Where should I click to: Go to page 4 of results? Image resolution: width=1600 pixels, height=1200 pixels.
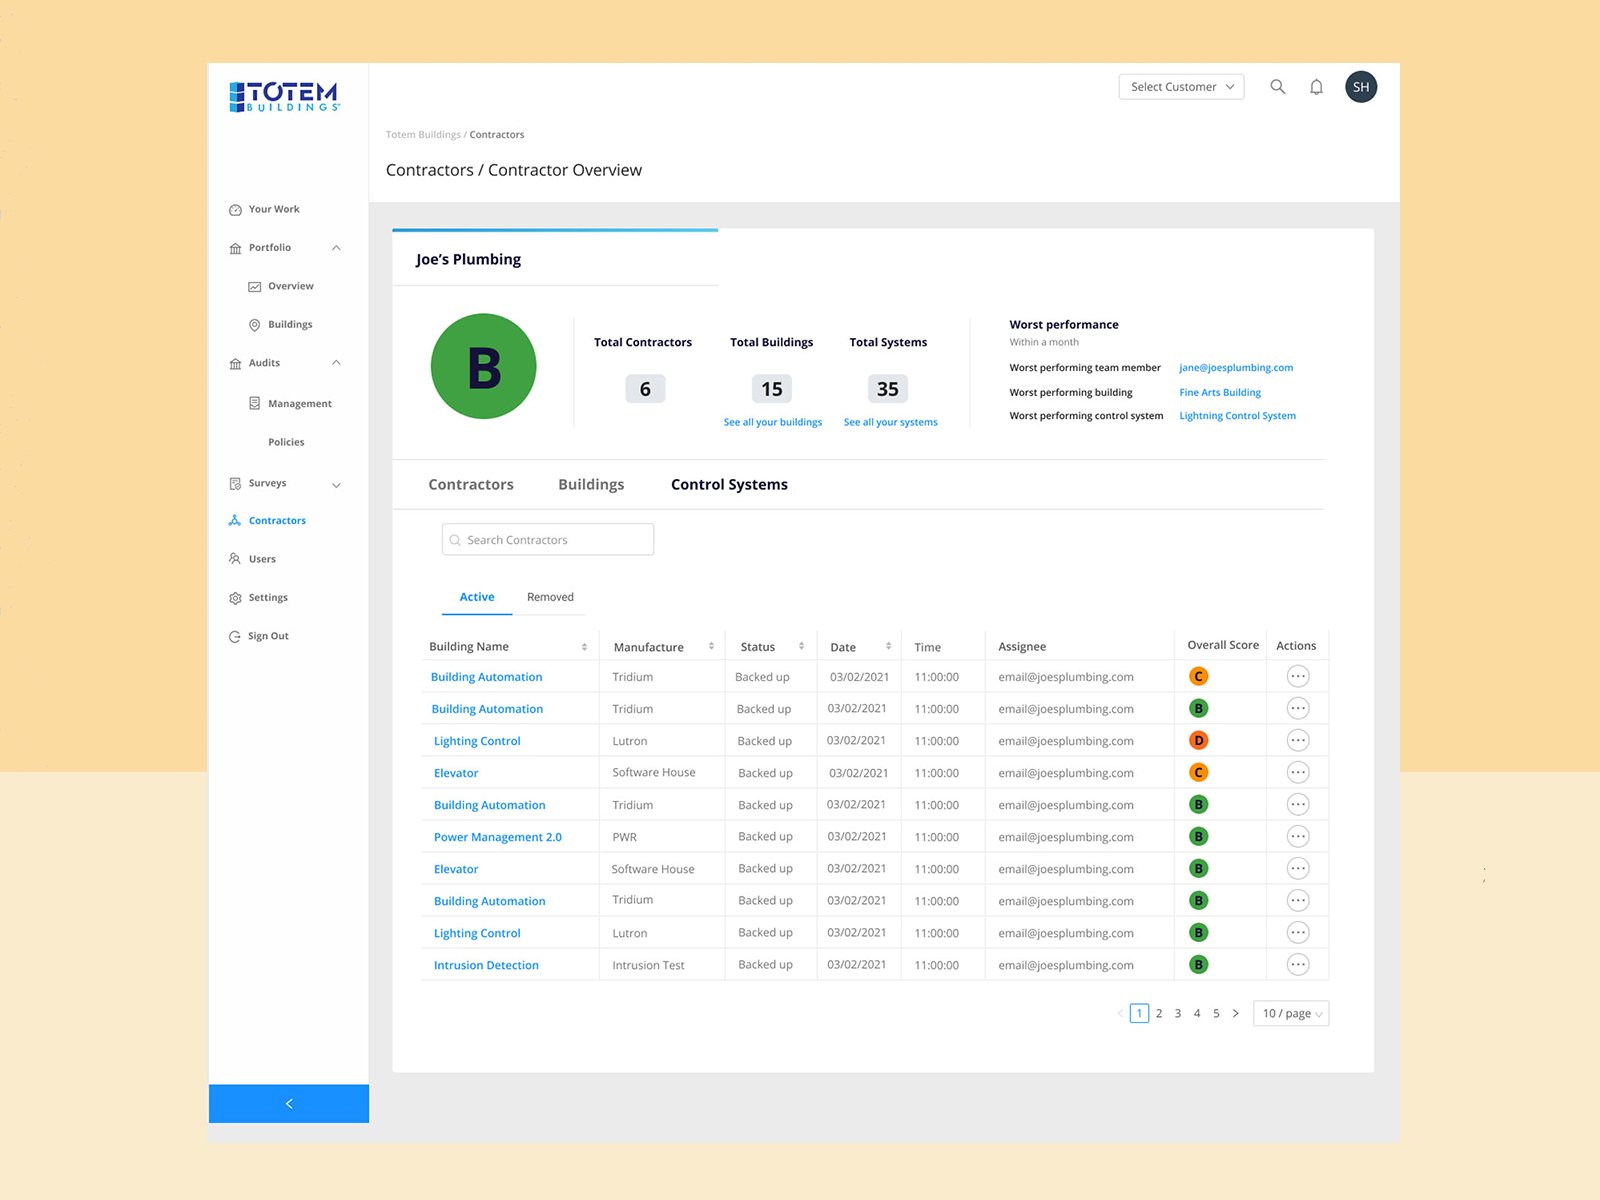tap(1197, 1013)
